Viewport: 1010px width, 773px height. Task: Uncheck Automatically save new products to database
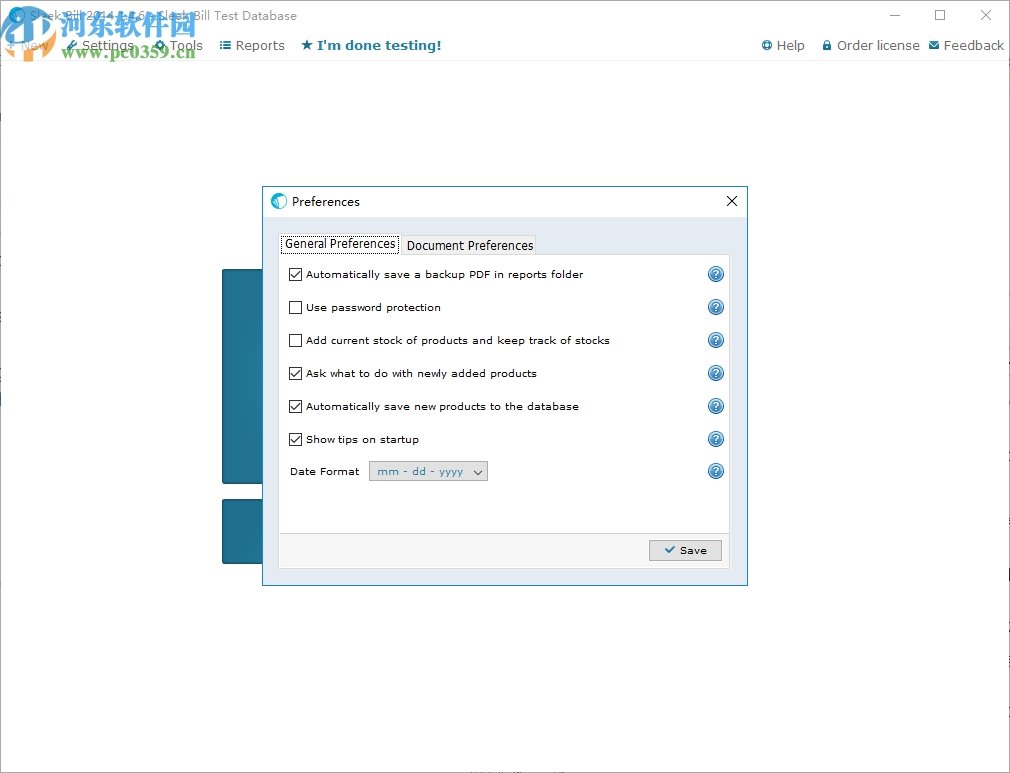click(295, 406)
